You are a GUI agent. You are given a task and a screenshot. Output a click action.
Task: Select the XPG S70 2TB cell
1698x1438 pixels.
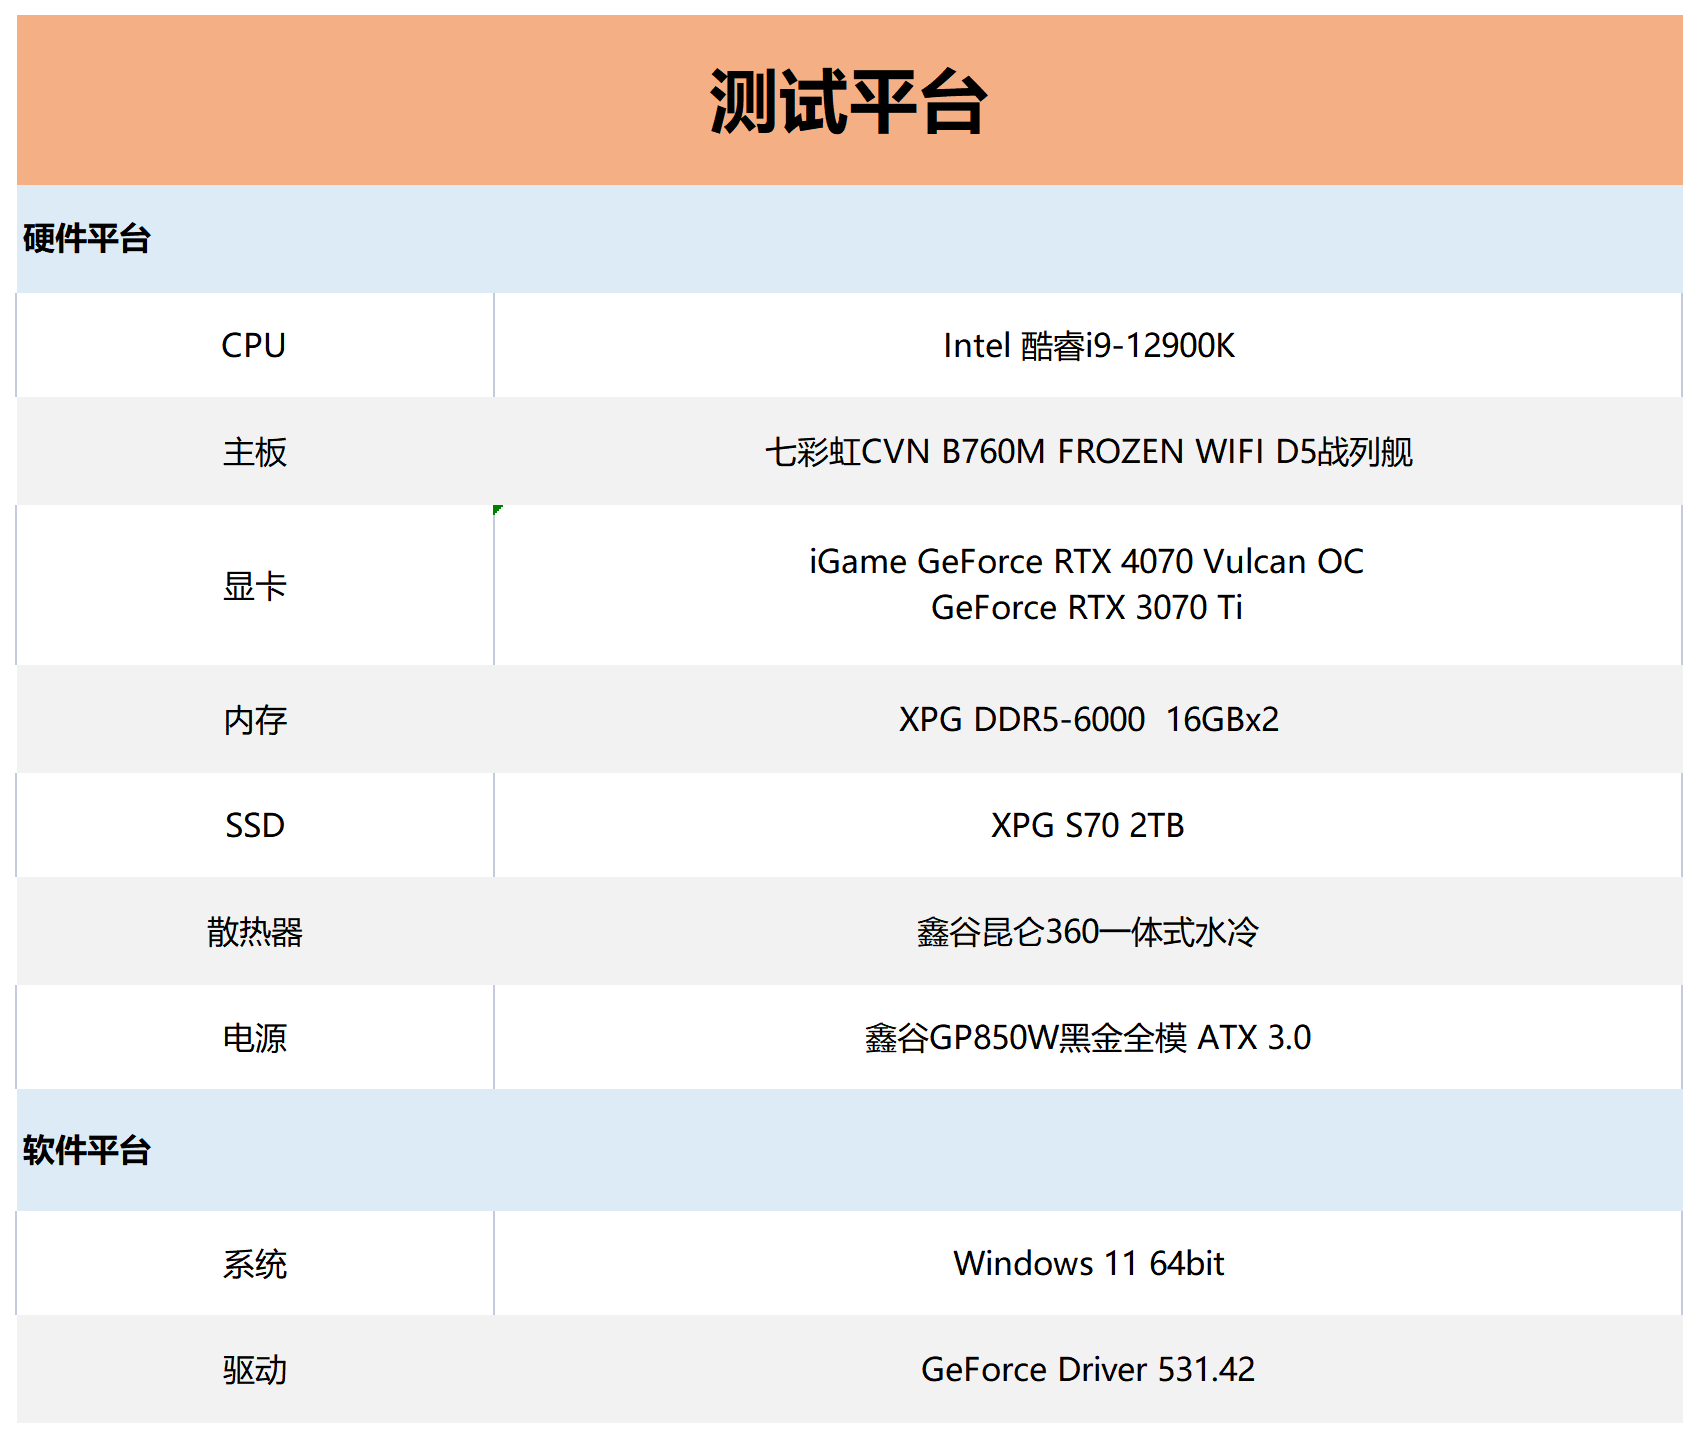pos(1088,826)
